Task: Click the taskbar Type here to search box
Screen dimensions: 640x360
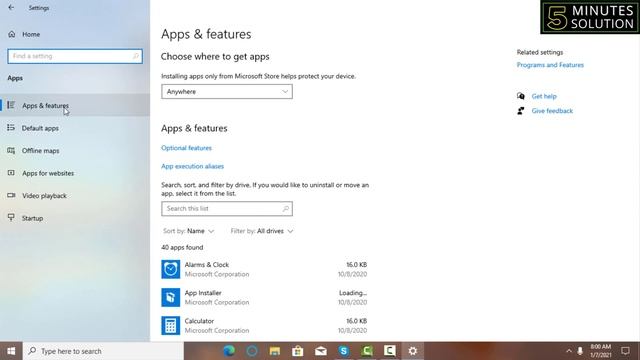Action: click(x=103, y=351)
